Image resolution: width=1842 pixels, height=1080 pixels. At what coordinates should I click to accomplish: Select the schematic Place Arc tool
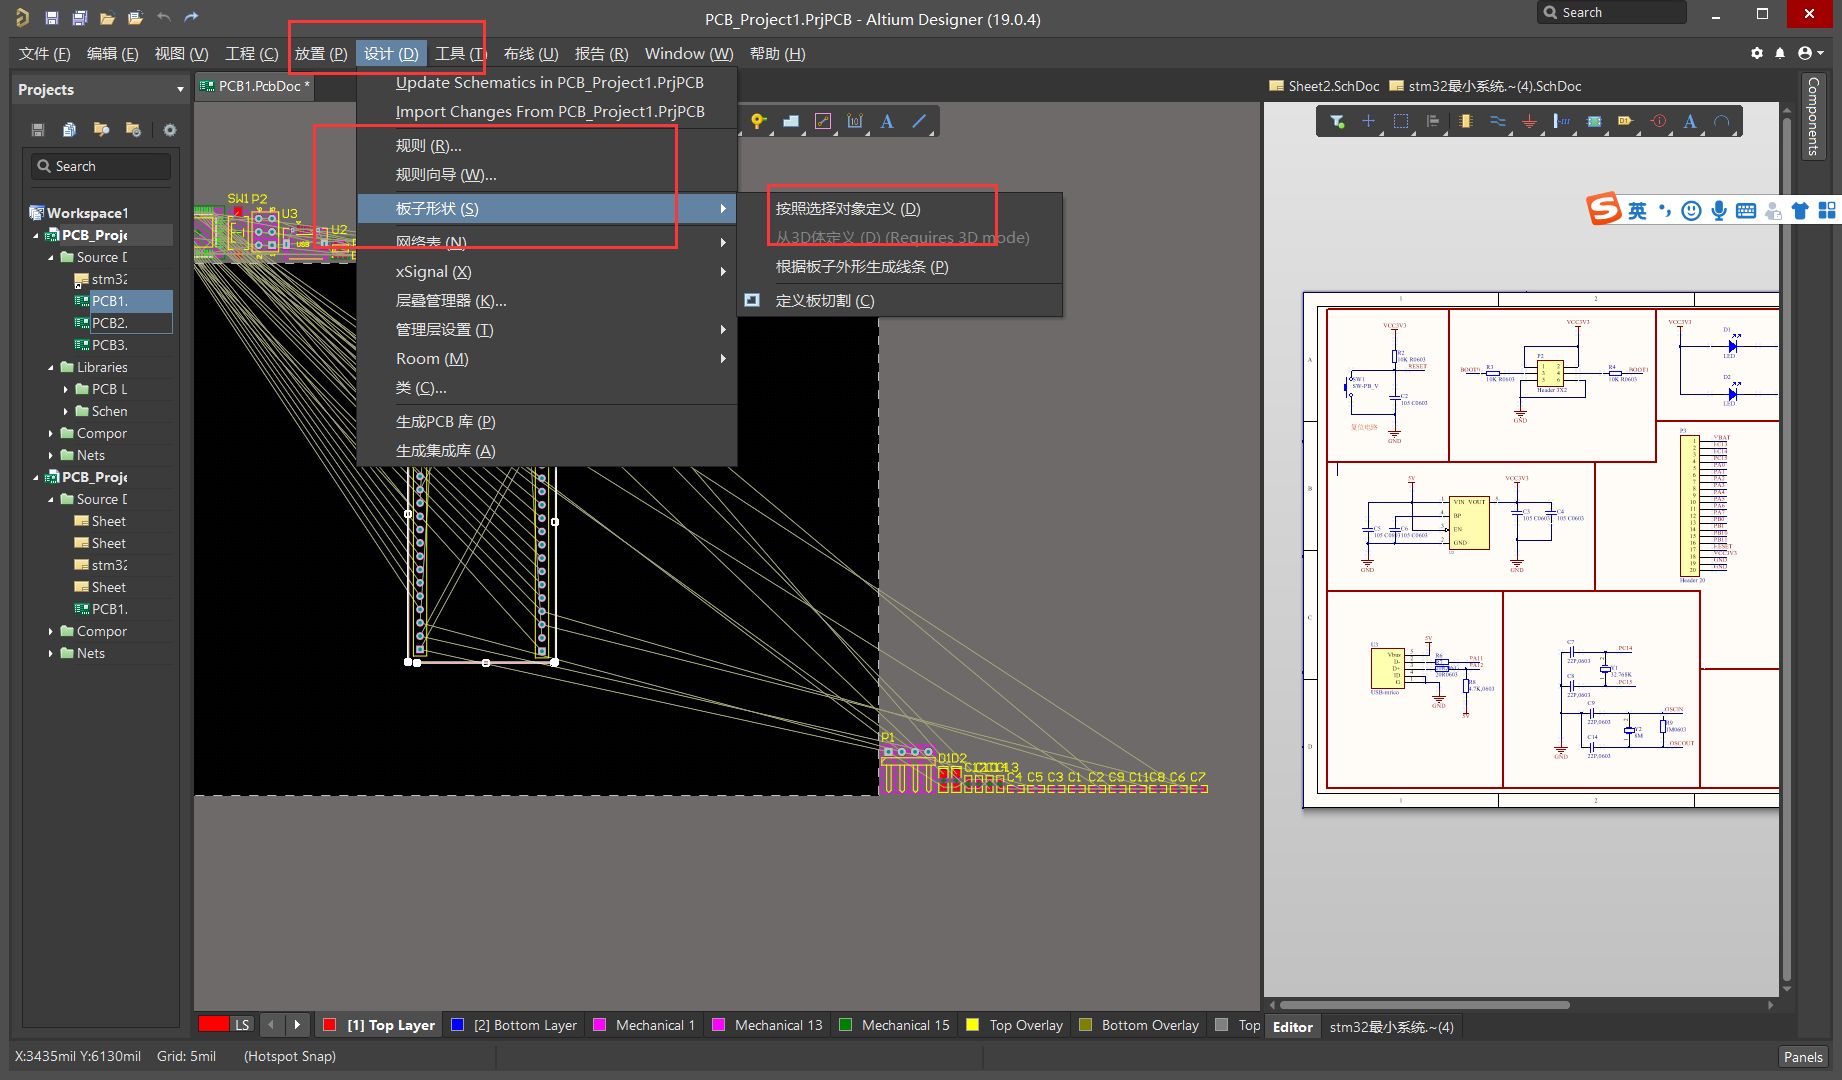[1722, 122]
